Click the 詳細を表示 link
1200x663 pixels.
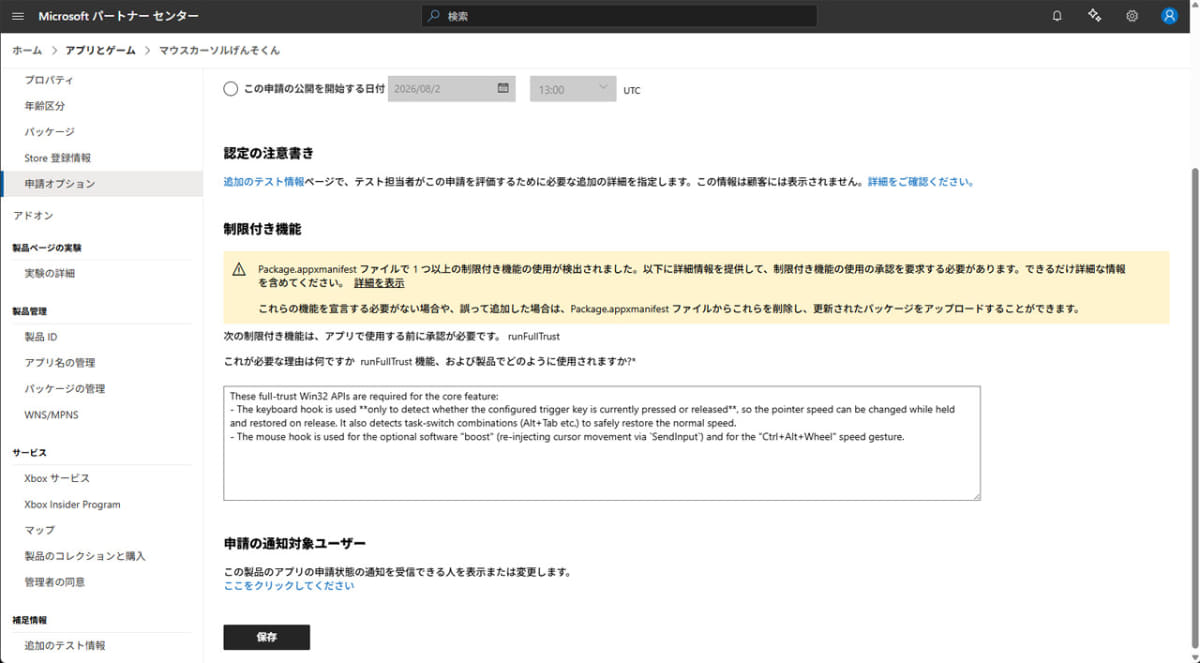(x=377, y=284)
